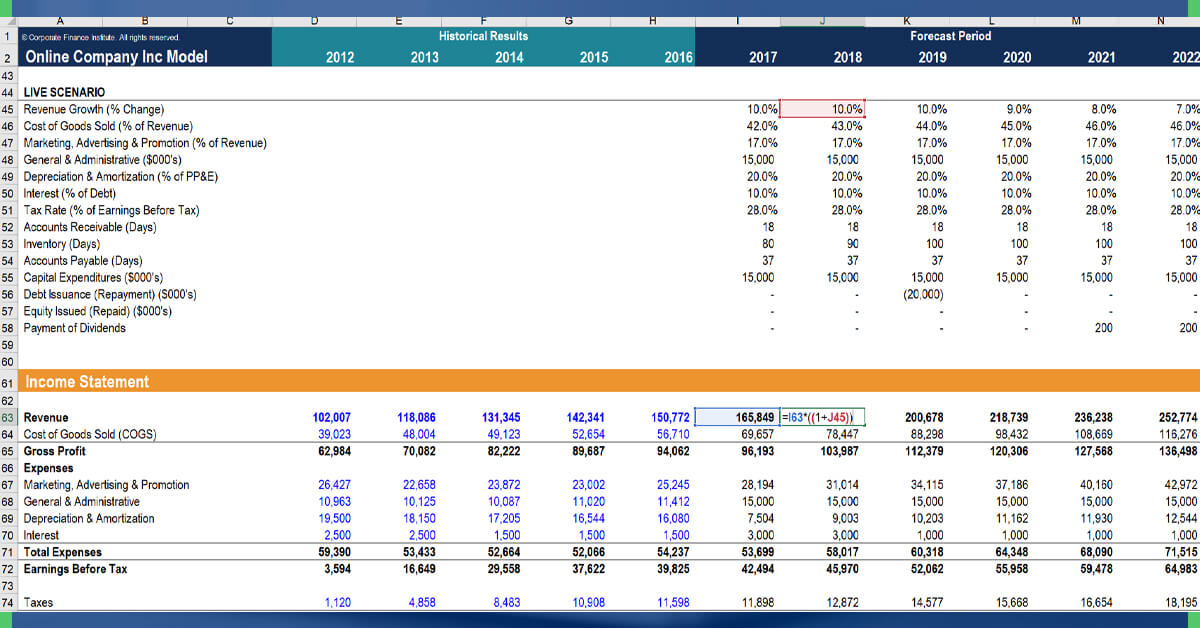Select the Equity Issued (Repaid) label
Viewport: 1200px width, 628px height.
click(98, 311)
